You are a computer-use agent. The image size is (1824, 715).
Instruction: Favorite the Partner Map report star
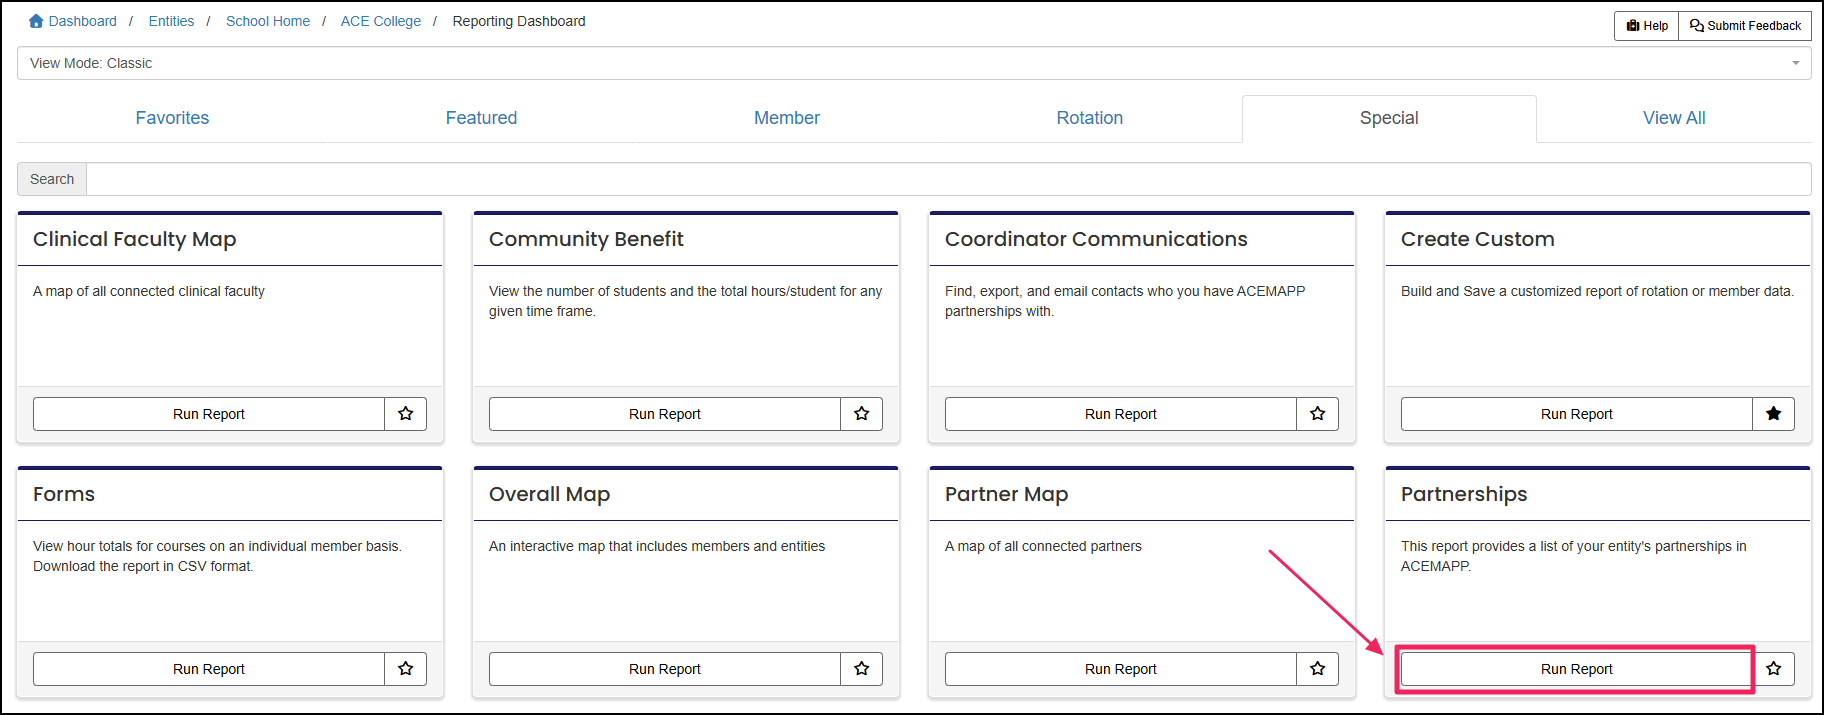coord(1318,669)
